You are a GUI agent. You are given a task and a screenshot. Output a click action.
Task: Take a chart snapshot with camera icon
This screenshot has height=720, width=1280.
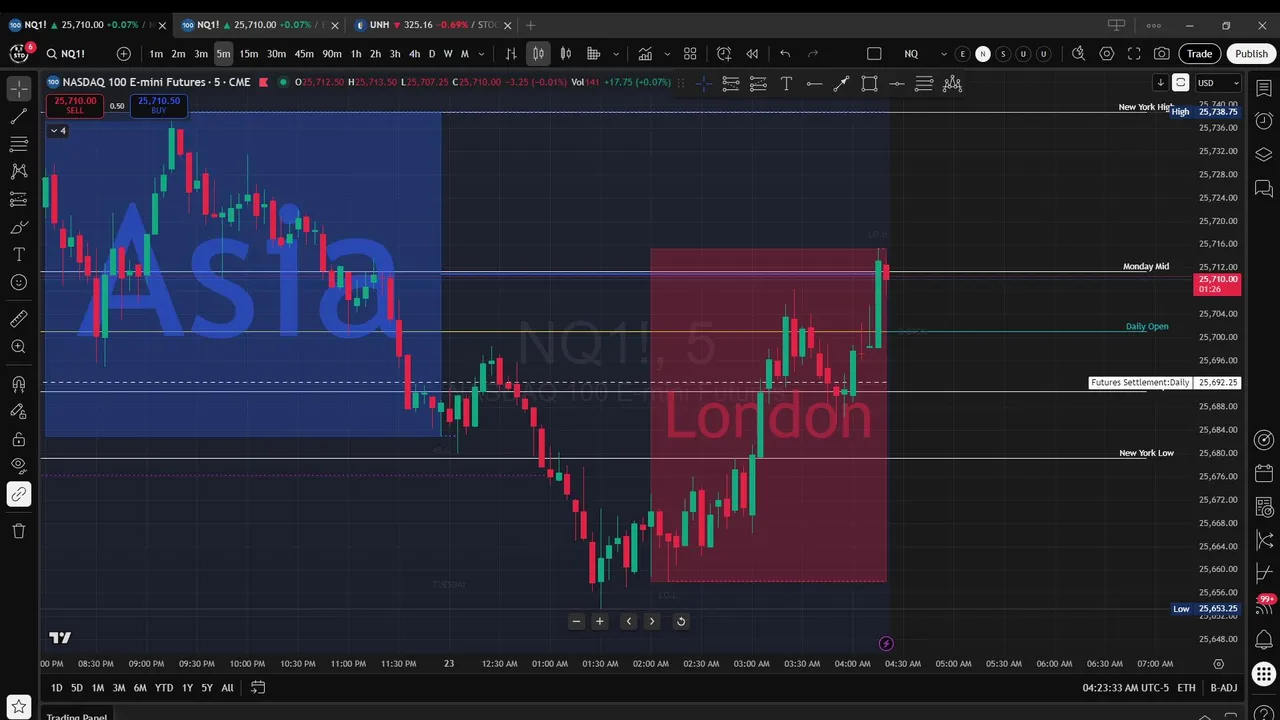click(x=1162, y=54)
